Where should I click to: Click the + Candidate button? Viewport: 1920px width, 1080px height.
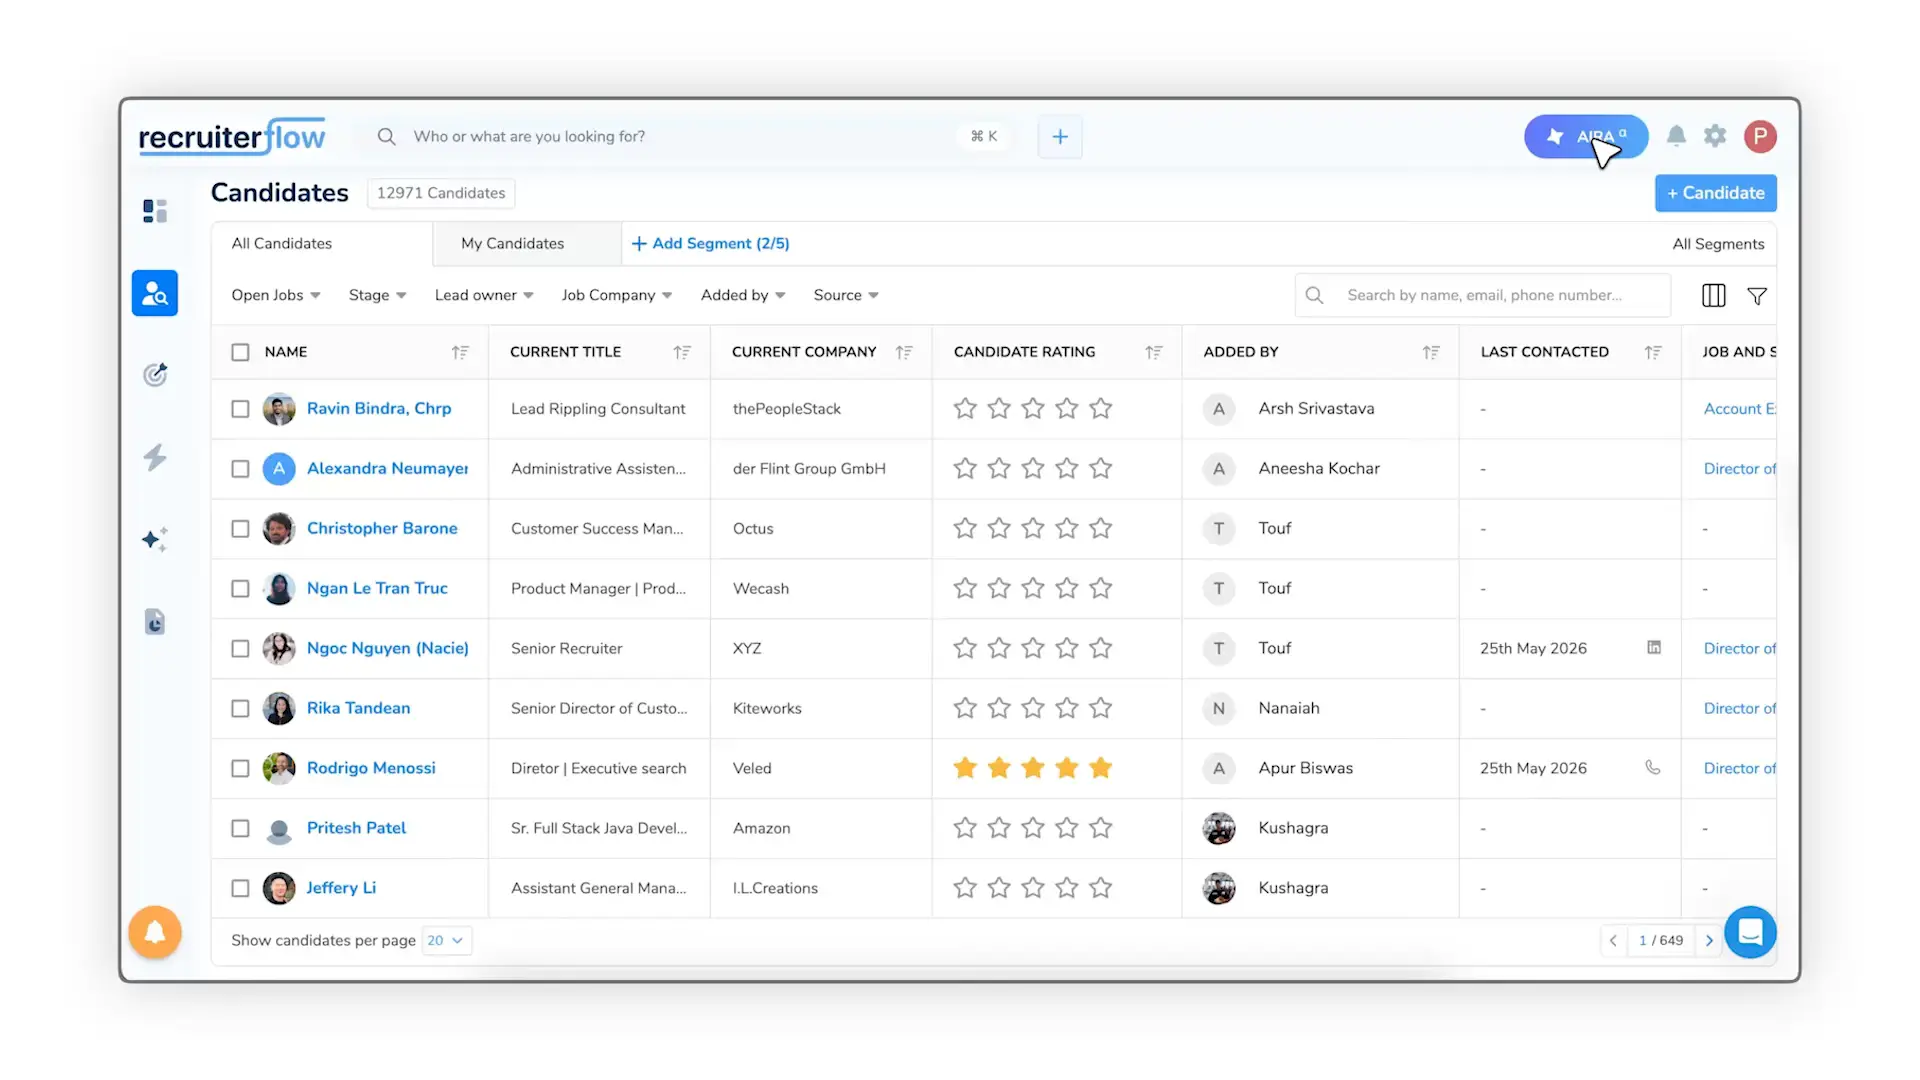(x=1716, y=193)
